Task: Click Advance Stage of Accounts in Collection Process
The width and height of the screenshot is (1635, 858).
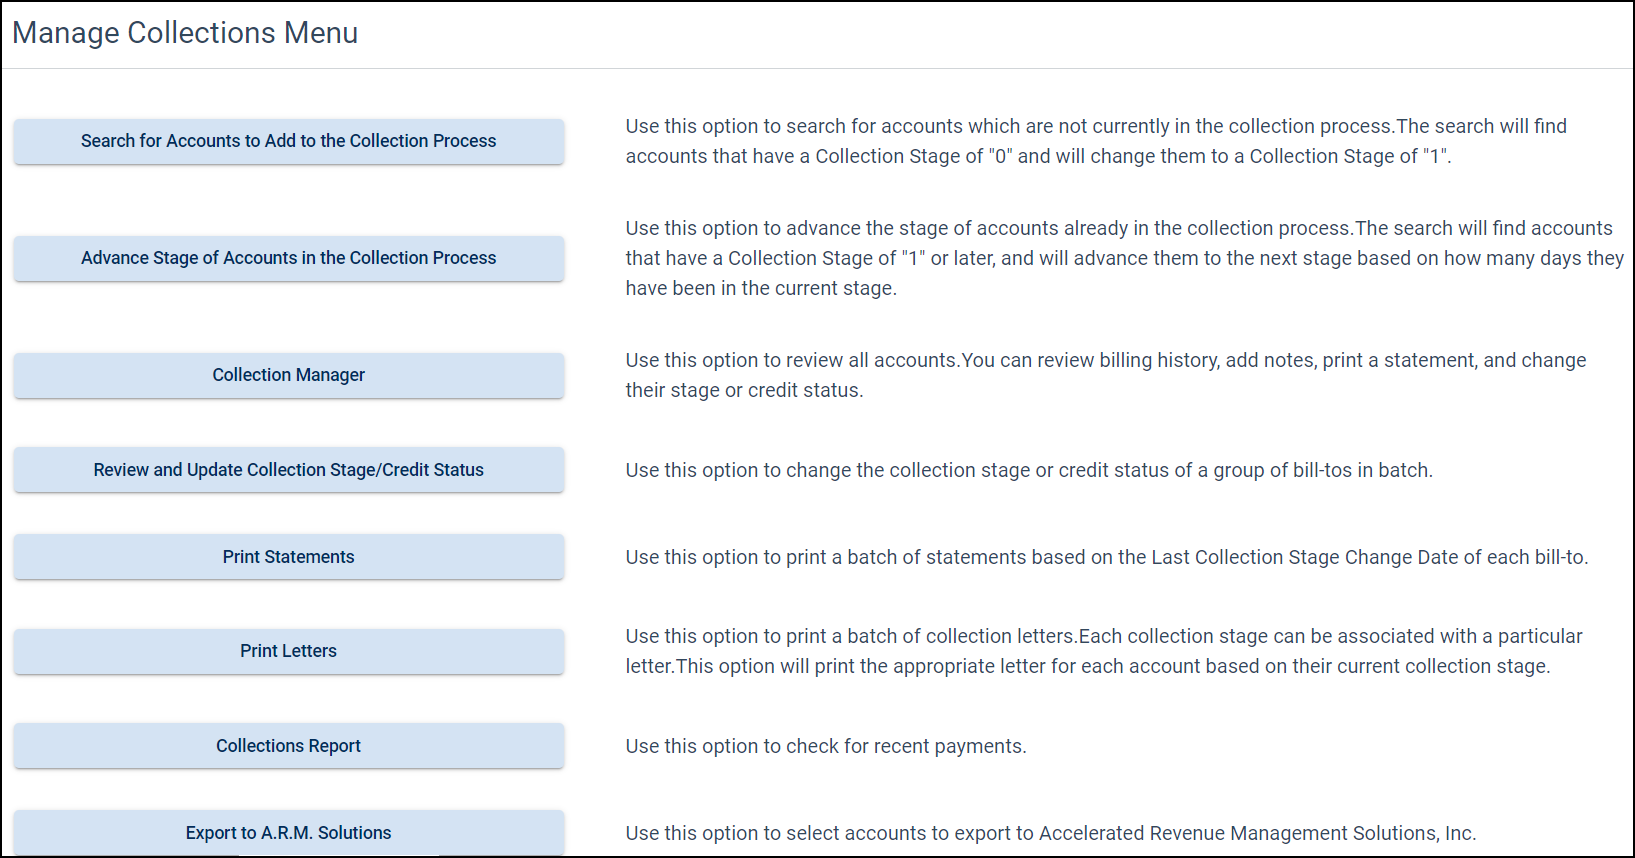Action: click(289, 258)
